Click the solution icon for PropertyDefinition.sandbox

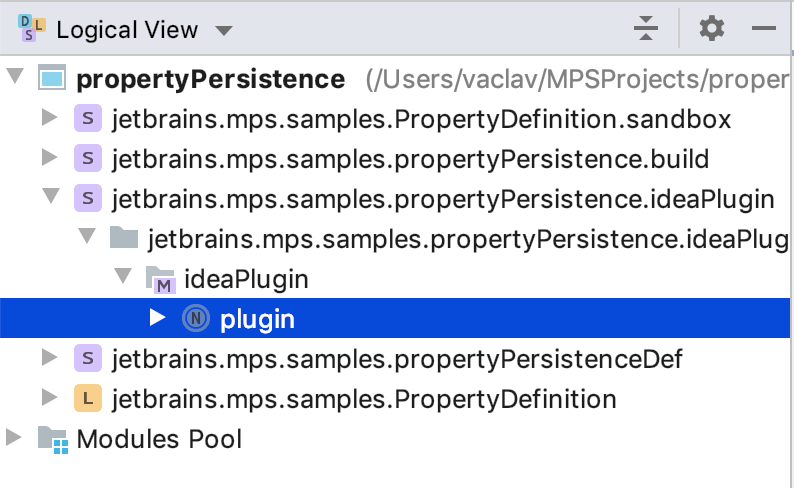(87, 119)
